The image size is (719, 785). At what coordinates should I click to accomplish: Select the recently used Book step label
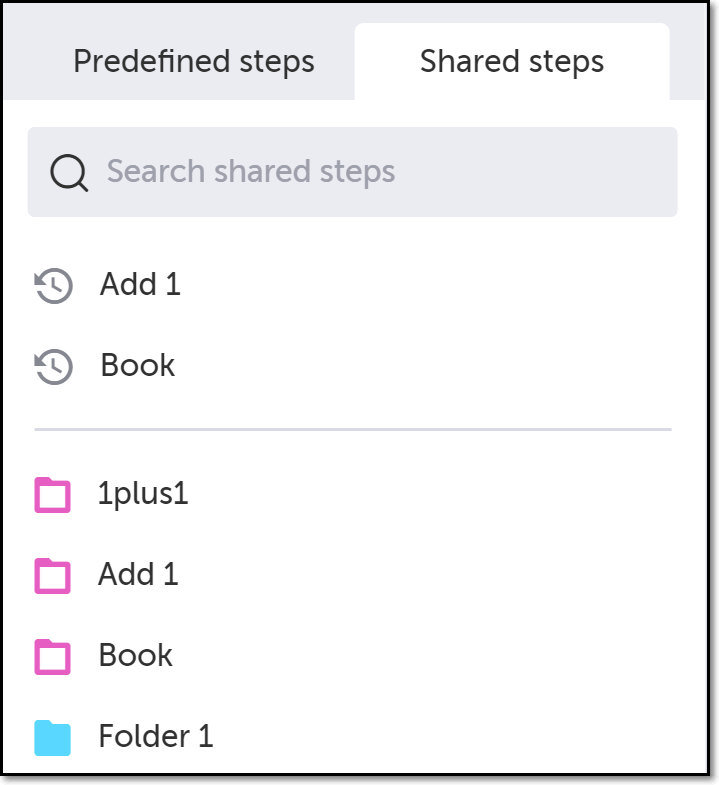pos(137,366)
